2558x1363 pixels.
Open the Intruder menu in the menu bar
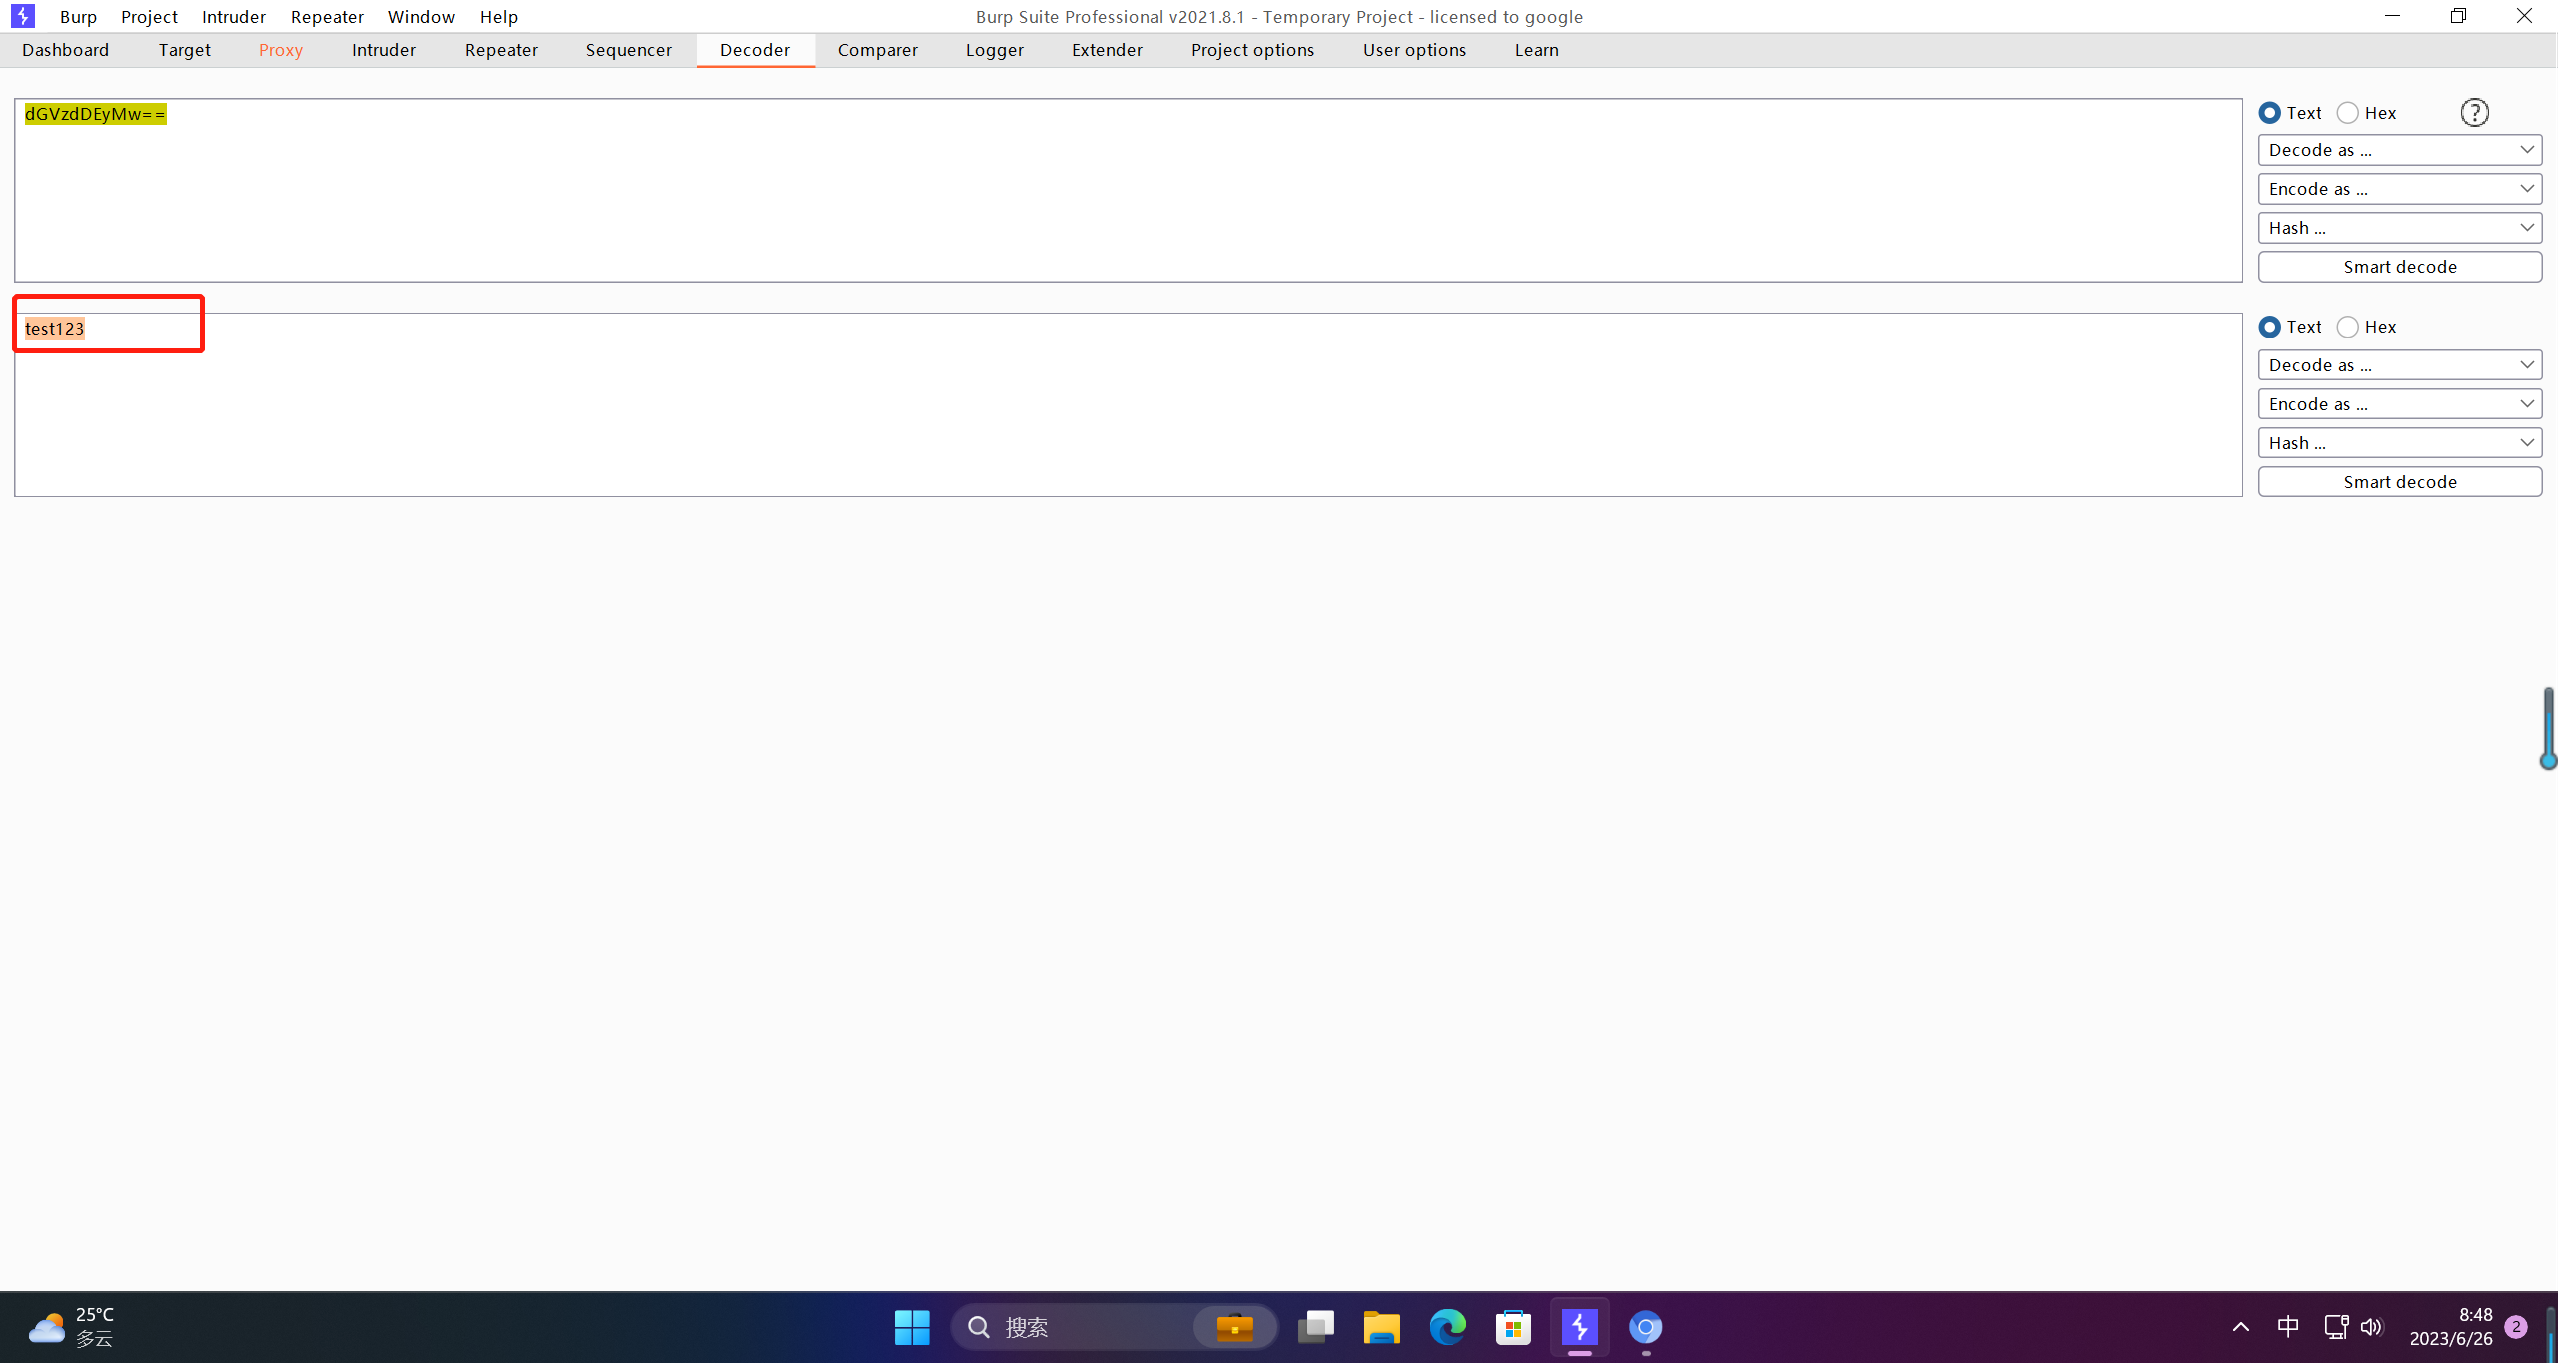(233, 17)
